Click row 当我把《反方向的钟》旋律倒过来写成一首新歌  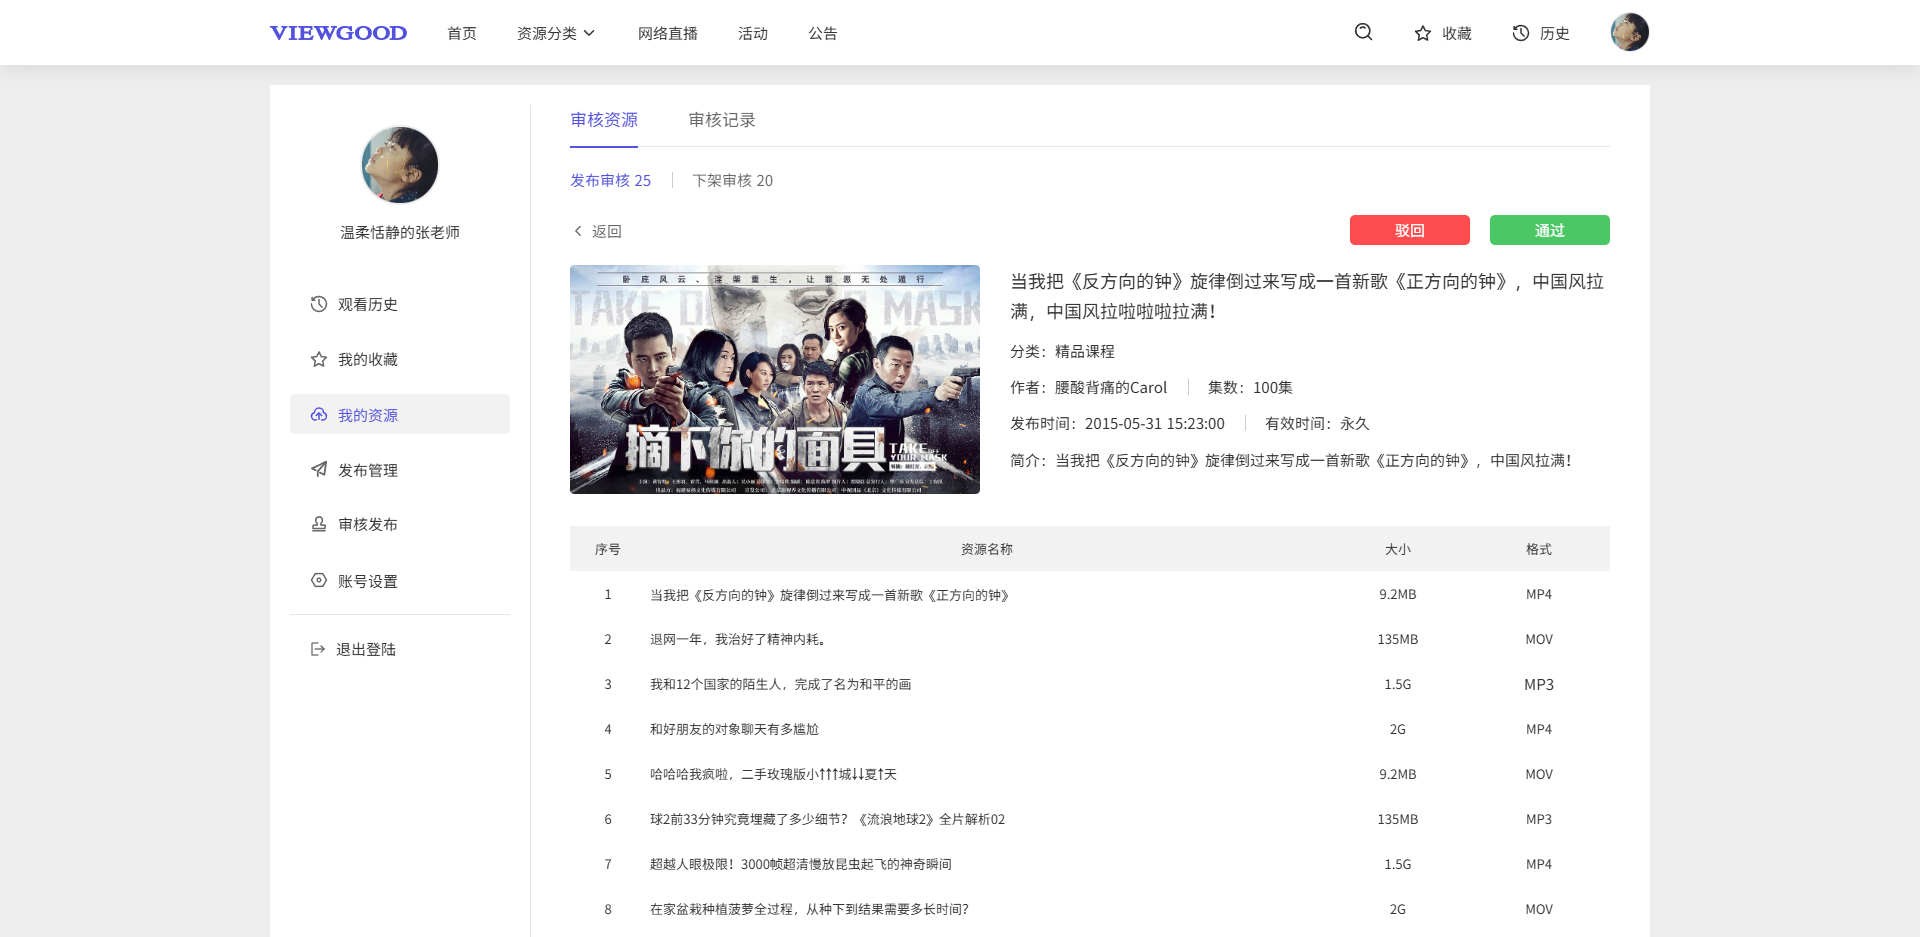click(1090, 594)
